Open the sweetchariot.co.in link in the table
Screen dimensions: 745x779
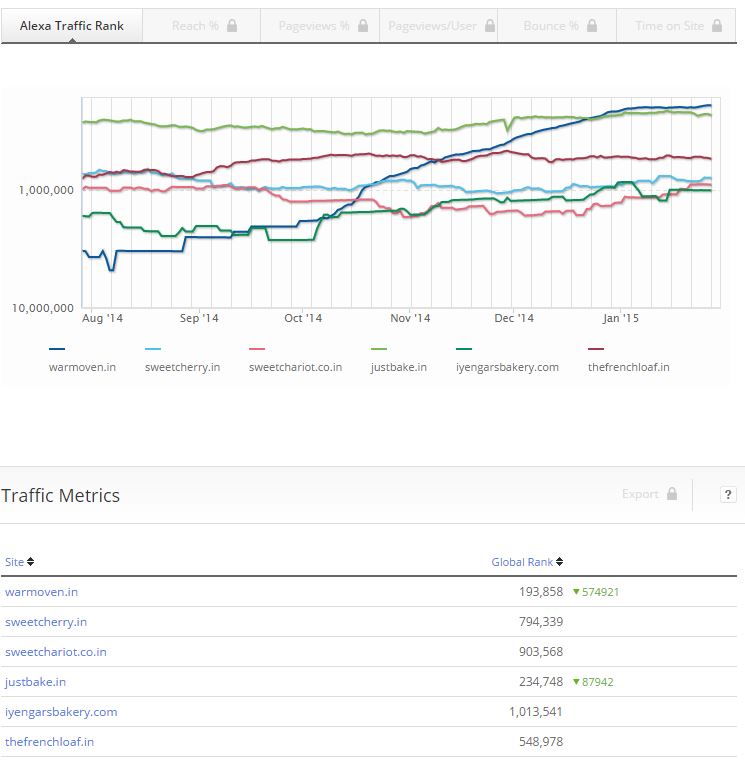click(x=56, y=652)
